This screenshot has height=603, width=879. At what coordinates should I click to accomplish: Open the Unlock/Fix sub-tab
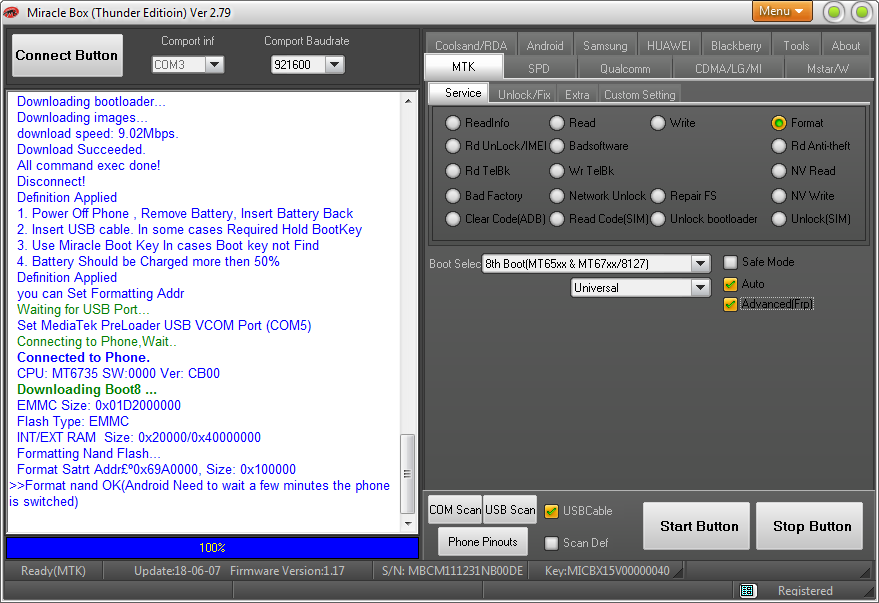[524, 95]
